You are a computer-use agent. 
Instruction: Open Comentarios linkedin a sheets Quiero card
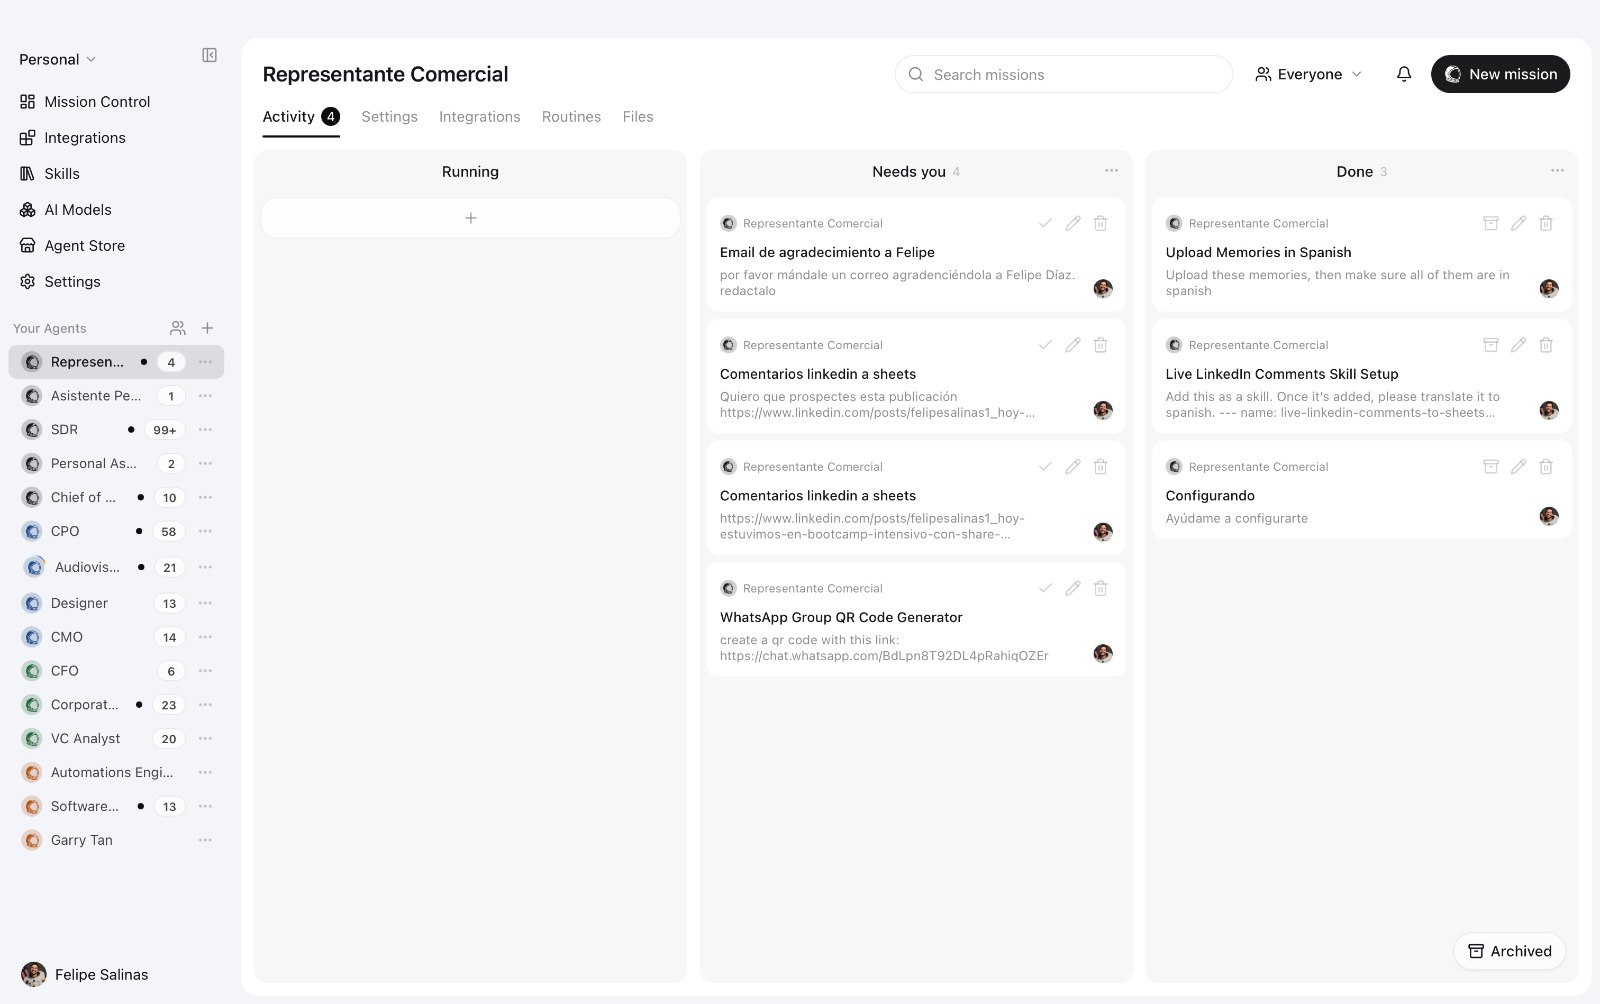point(916,376)
